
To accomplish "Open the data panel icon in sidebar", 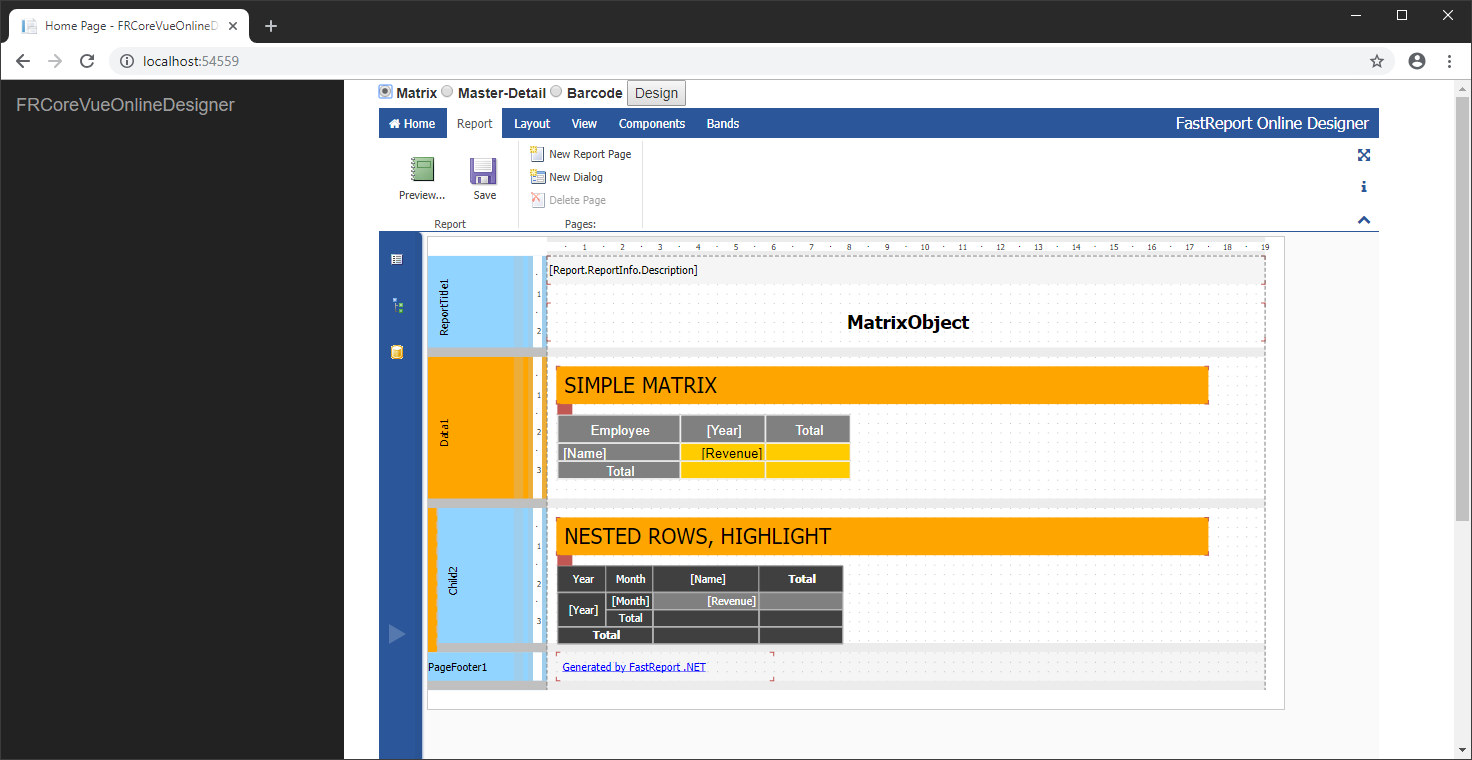I will click(397, 352).
